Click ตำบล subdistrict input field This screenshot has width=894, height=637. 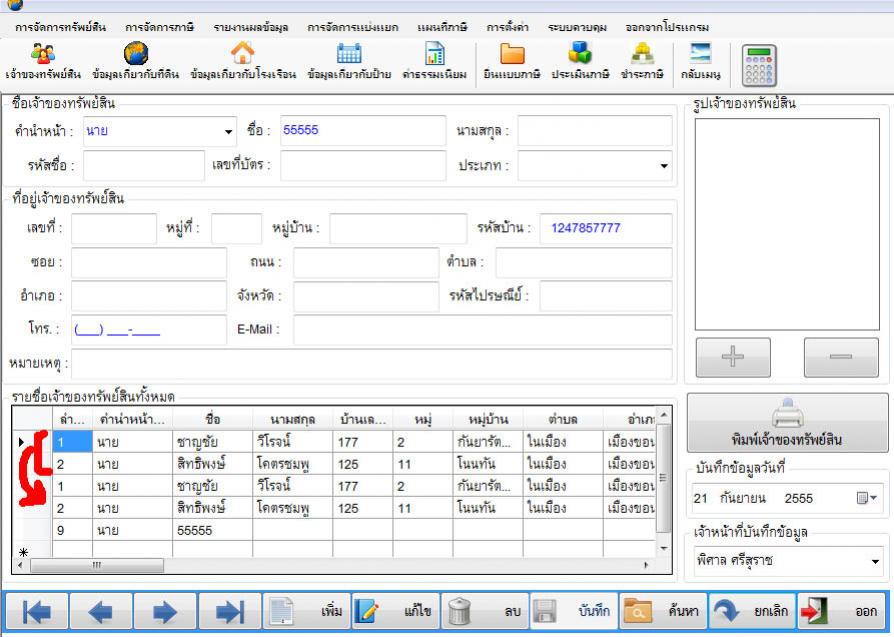point(584,262)
